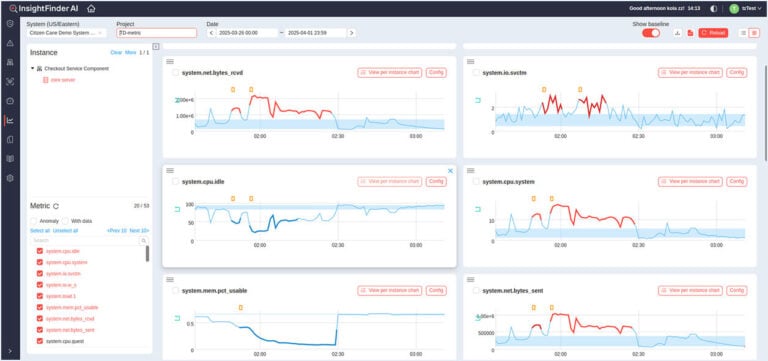Click drag handle on system.net.bytes_sent card

pyautogui.click(x=470, y=280)
